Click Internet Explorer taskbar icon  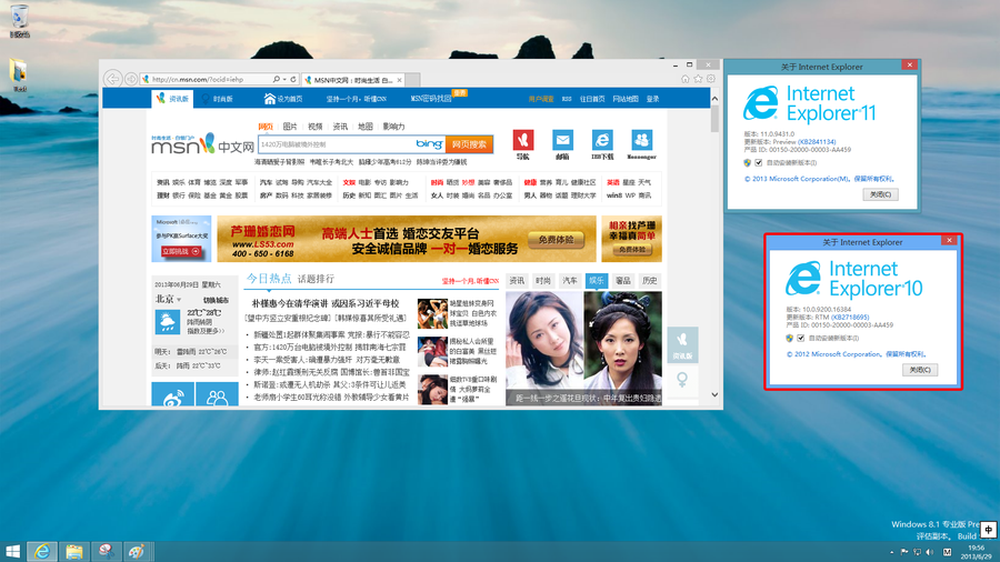coord(42,551)
